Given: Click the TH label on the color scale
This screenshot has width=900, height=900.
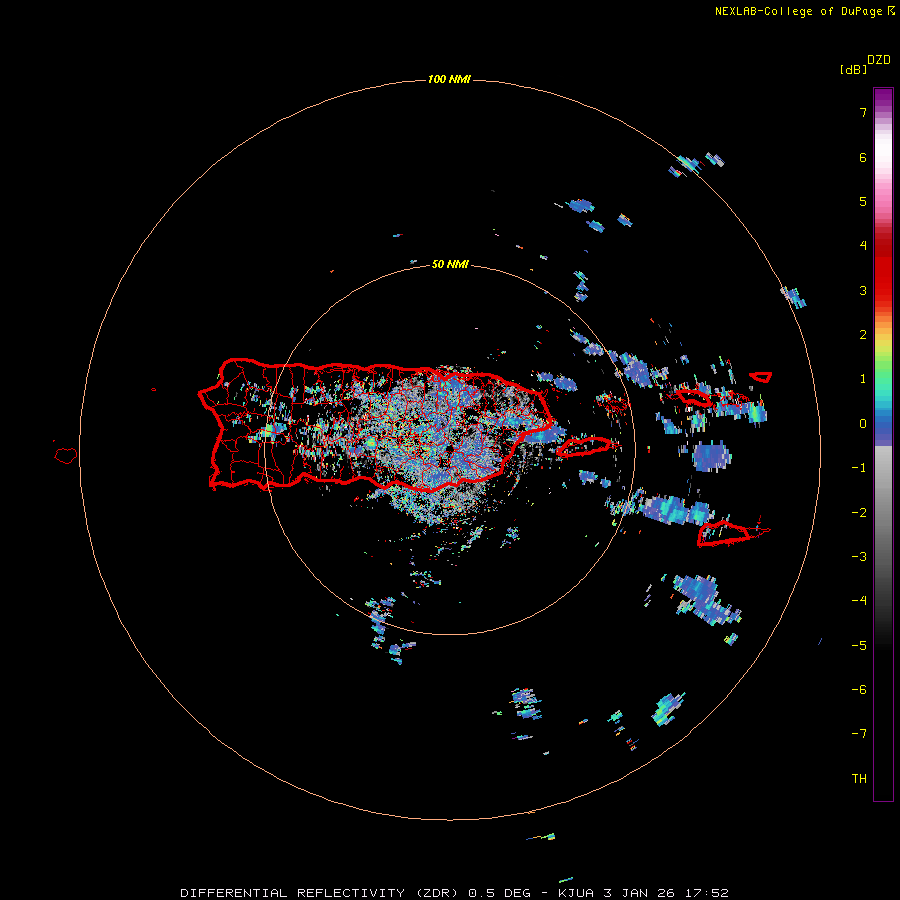Looking at the screenshot, I should [859, 779].
